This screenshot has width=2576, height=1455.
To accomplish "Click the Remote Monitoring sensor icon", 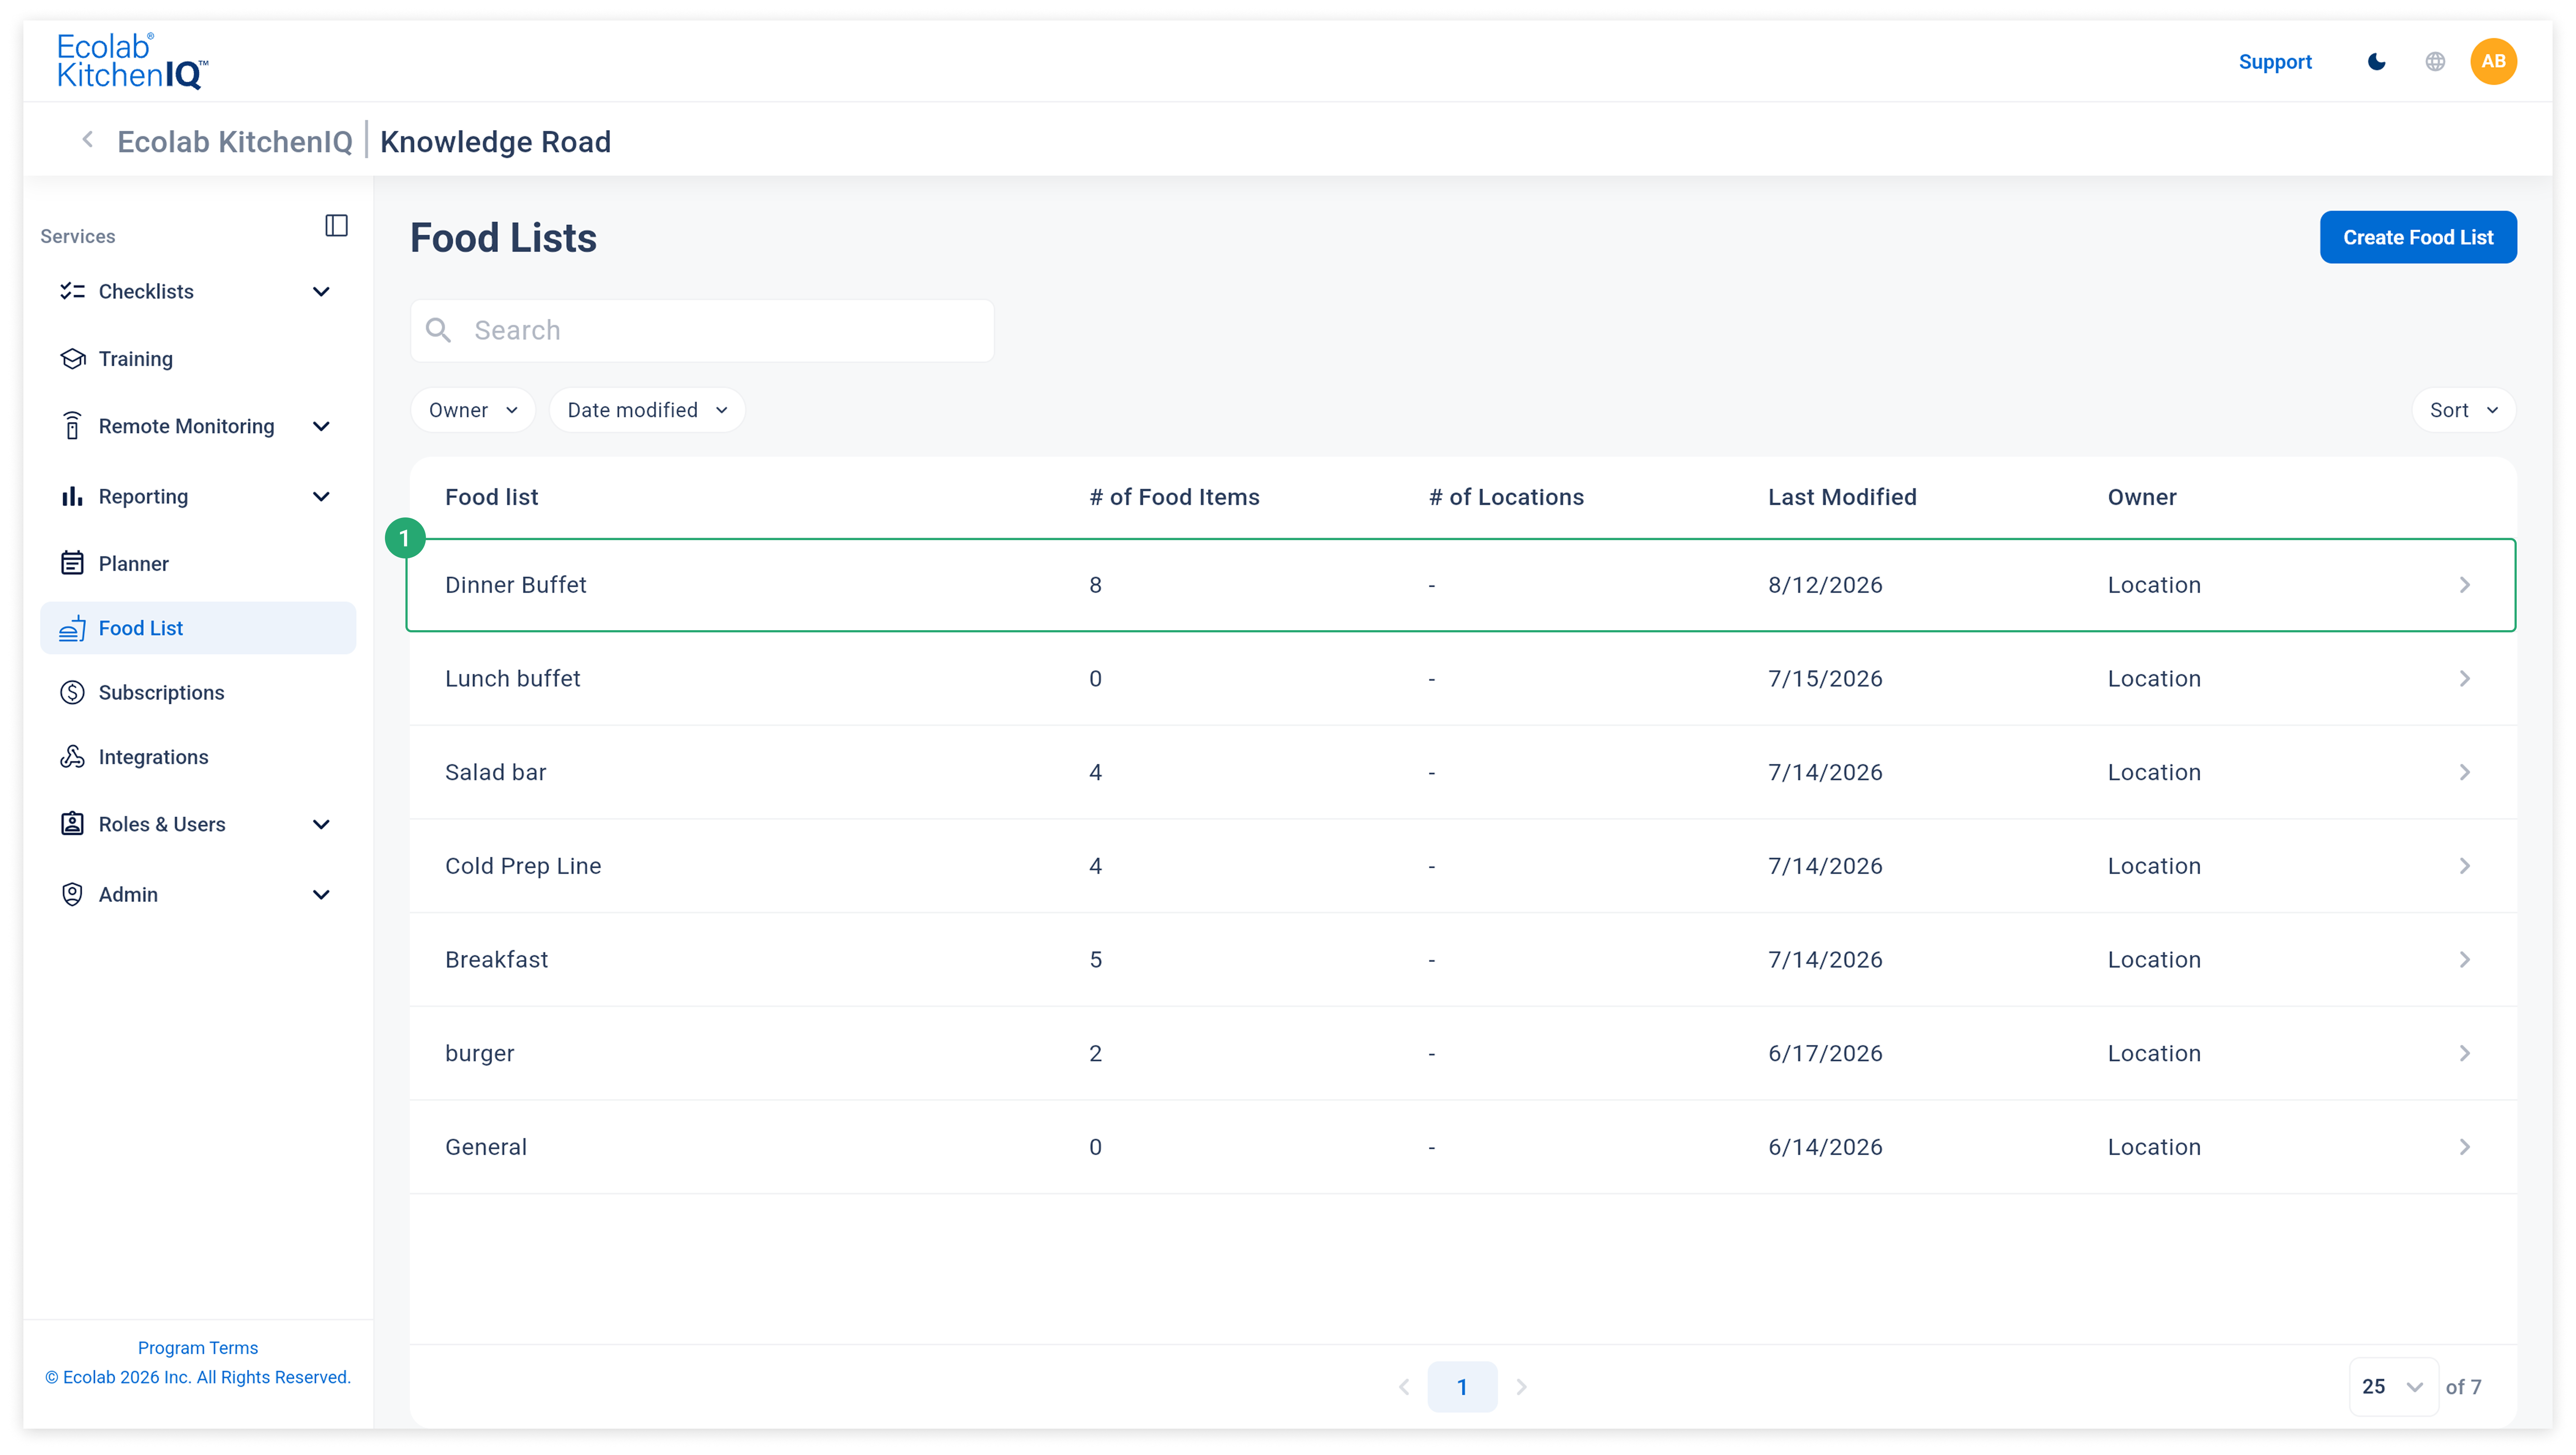I will 72,426.
